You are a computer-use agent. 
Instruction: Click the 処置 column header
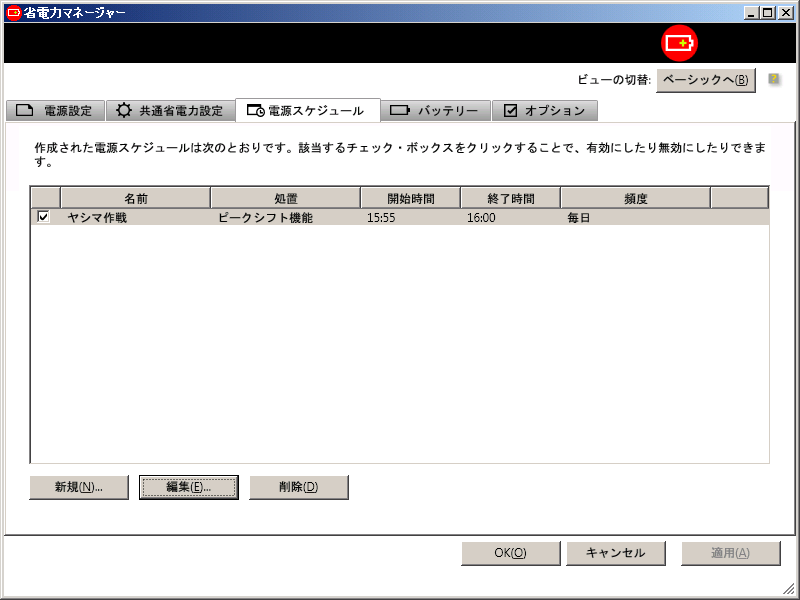(x=285, y=198)
